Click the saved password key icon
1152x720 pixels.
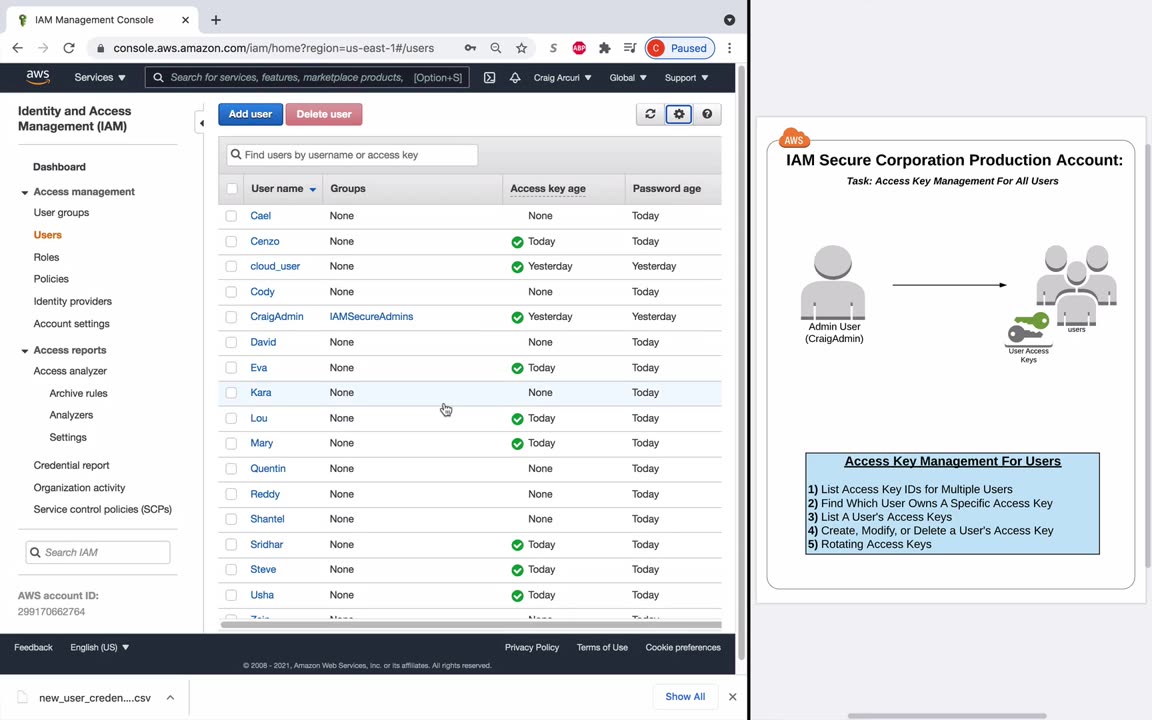[470, 48]
